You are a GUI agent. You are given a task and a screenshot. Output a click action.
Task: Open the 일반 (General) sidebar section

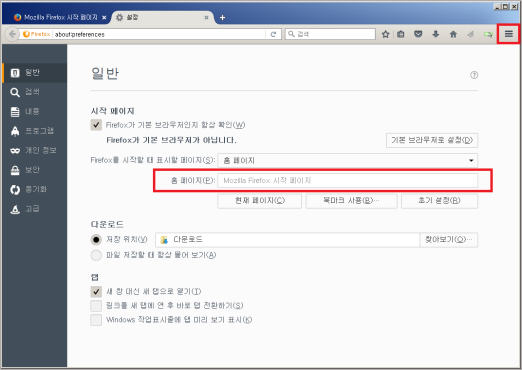[34, 73]
